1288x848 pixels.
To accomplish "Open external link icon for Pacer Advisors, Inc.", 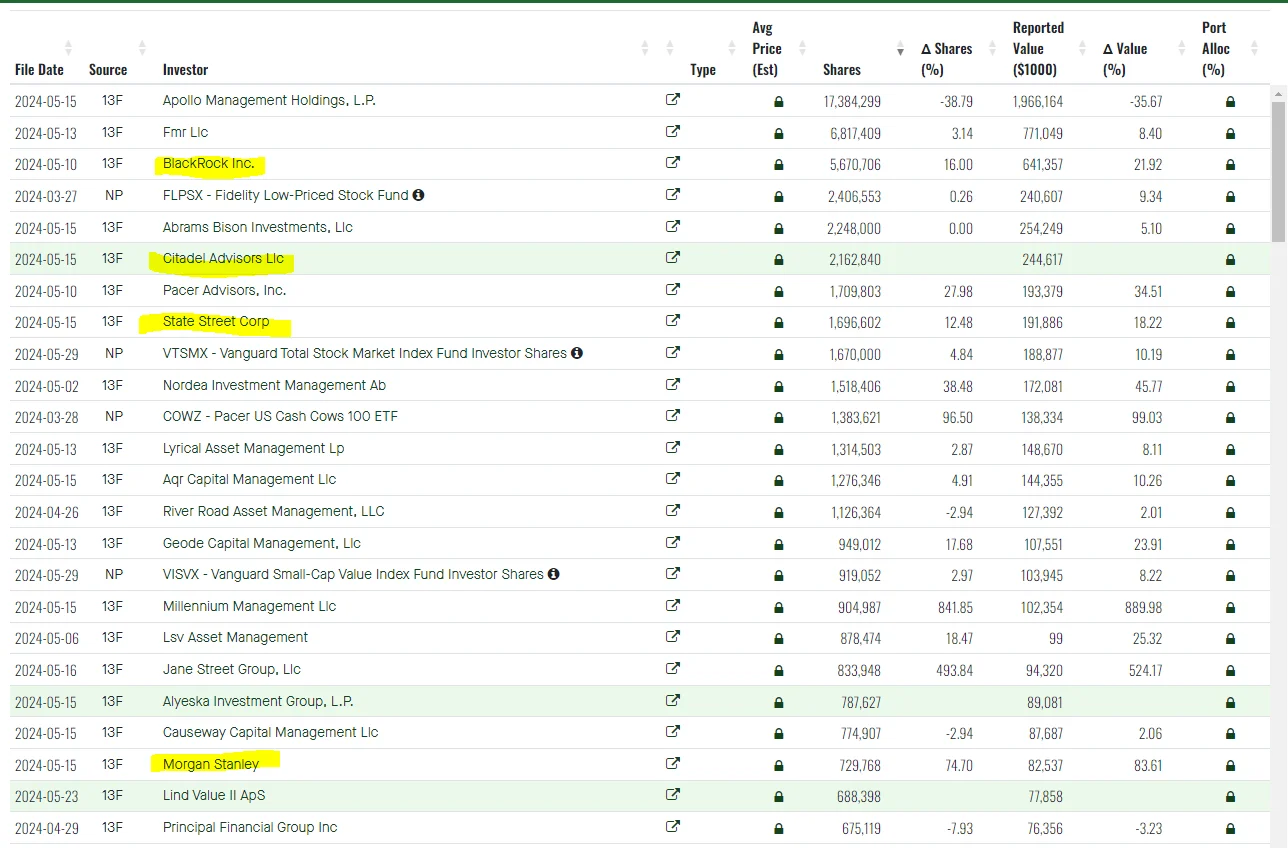I will point(673,290).
